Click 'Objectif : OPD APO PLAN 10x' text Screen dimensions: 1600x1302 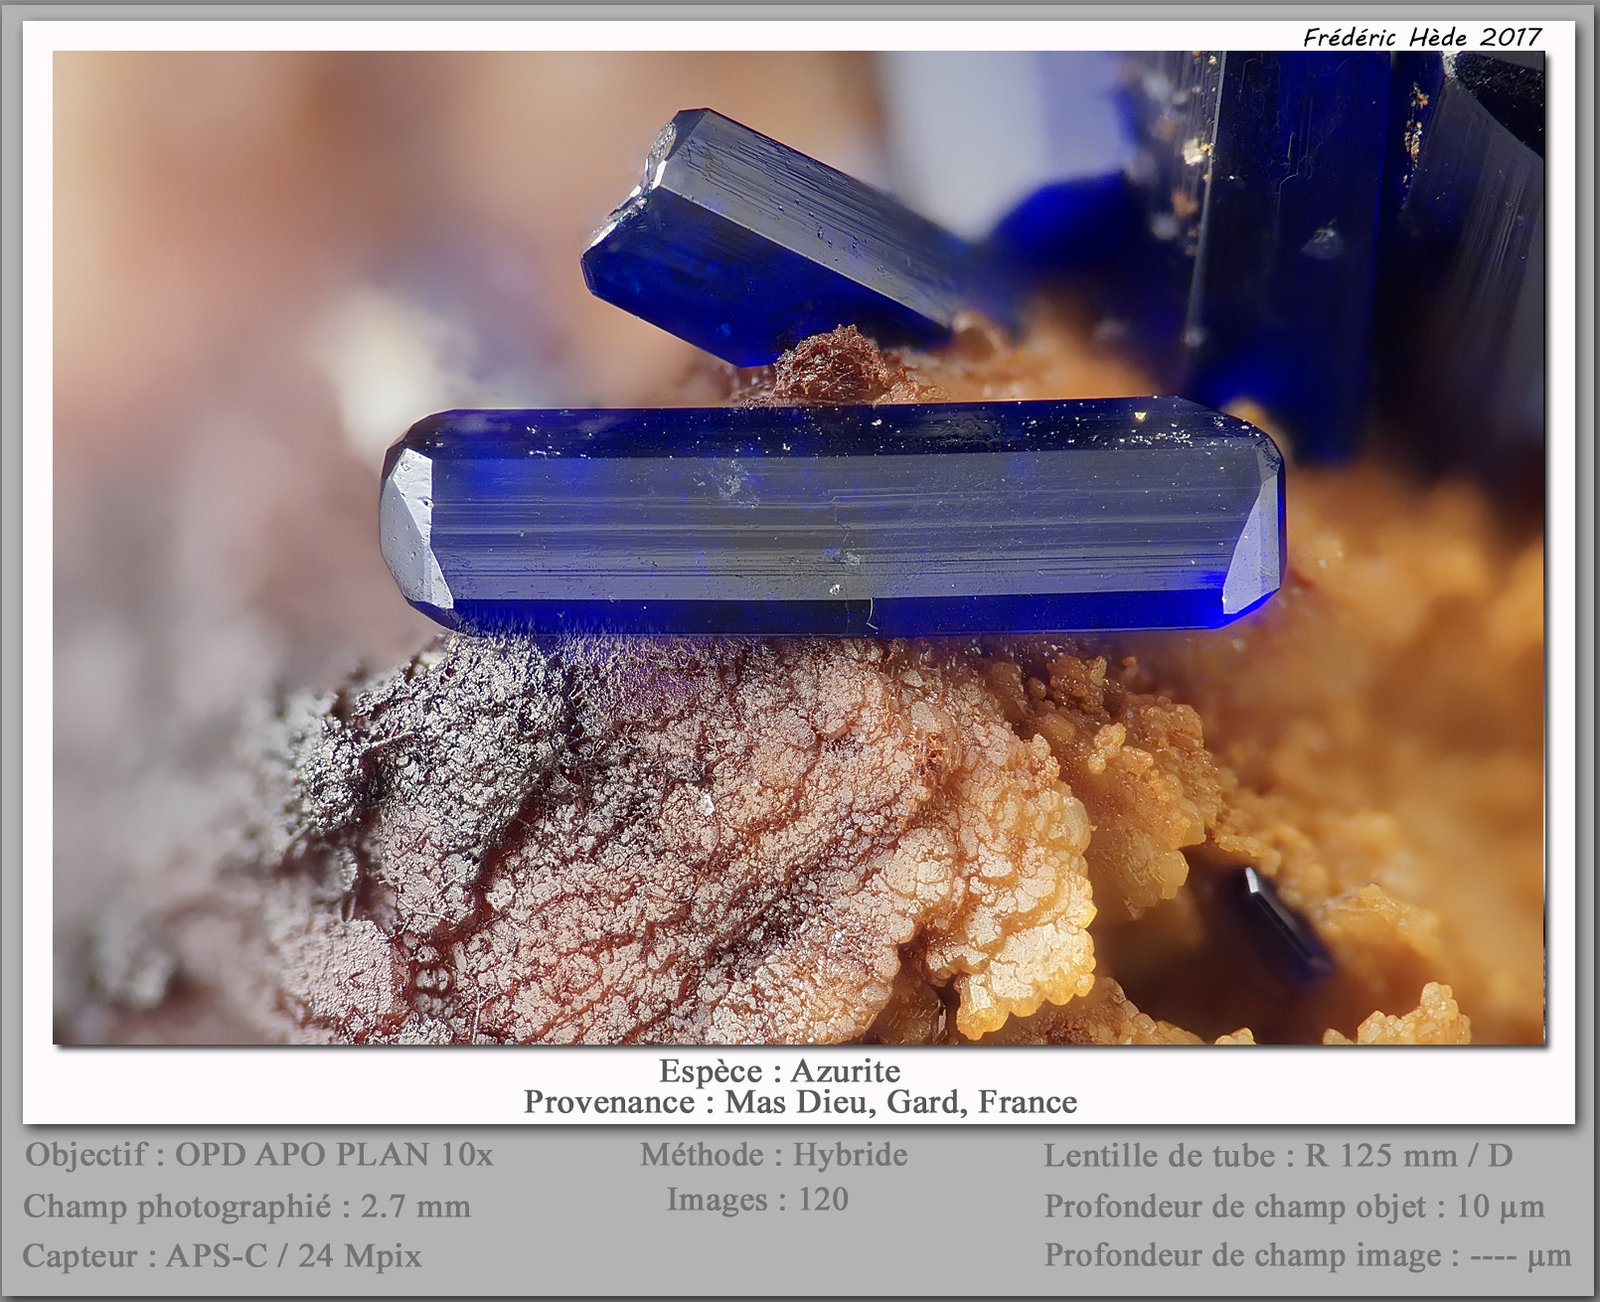tap(259, 1155)
